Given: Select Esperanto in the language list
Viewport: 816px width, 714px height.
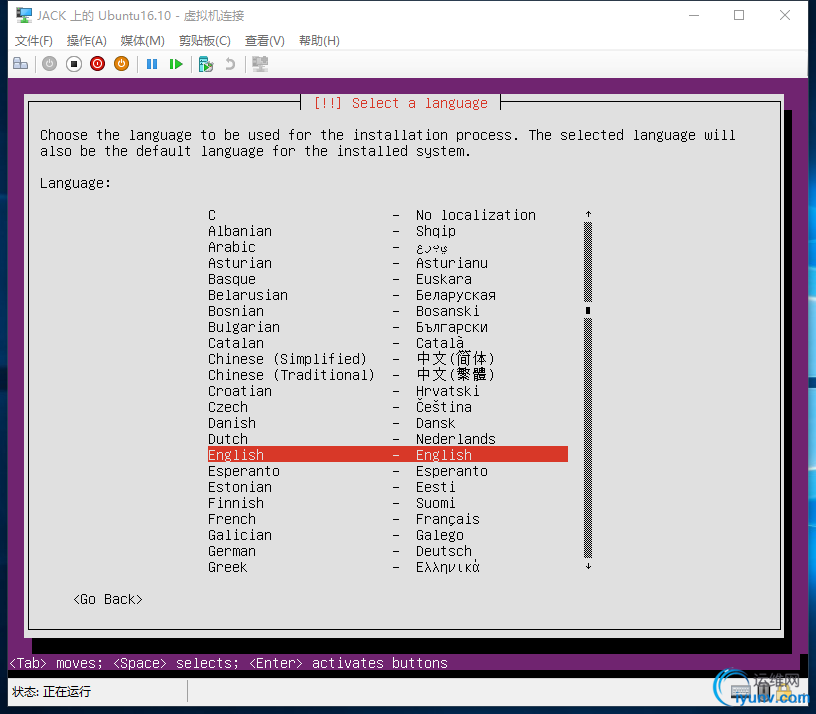Looking at the screenshot, I should [x=388, y=471].
